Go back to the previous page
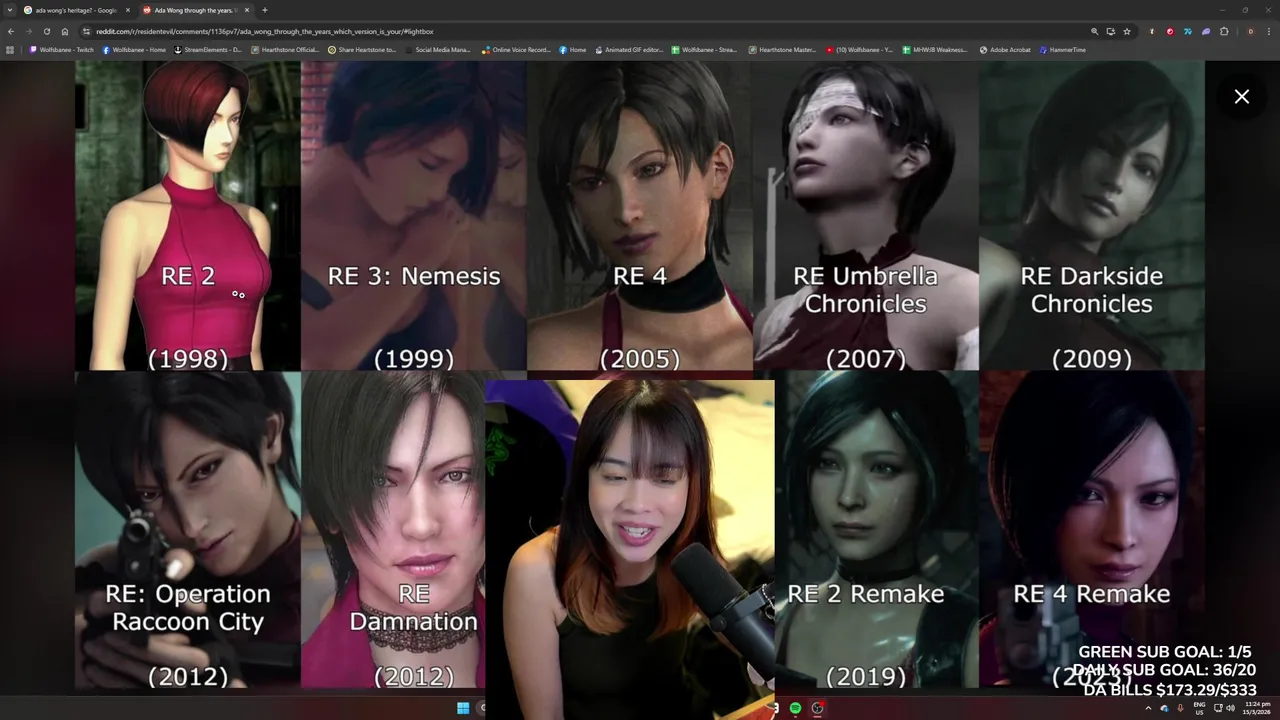Image resolution: width=1280 pixels, height=720 pixels. pos(11,31)
